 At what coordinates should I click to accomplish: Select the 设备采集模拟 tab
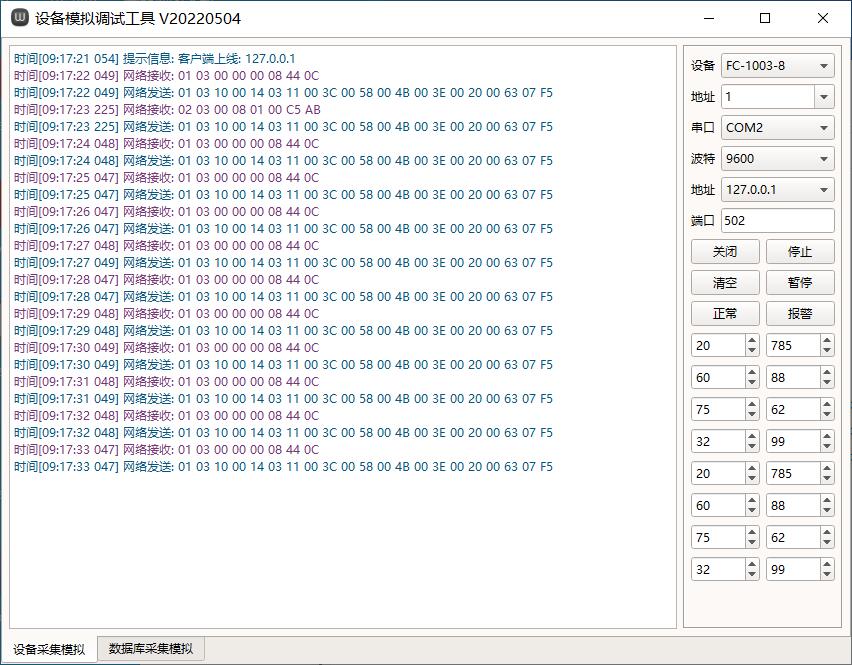[49, 649]
